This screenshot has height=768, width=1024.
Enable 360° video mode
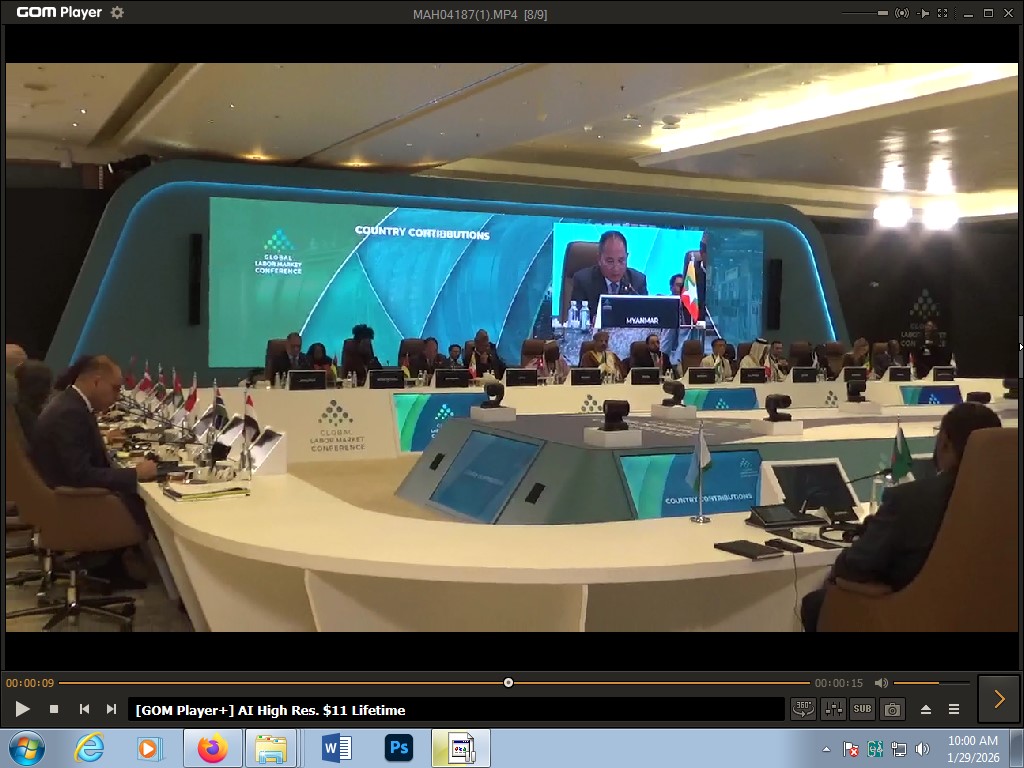[803, 709]
